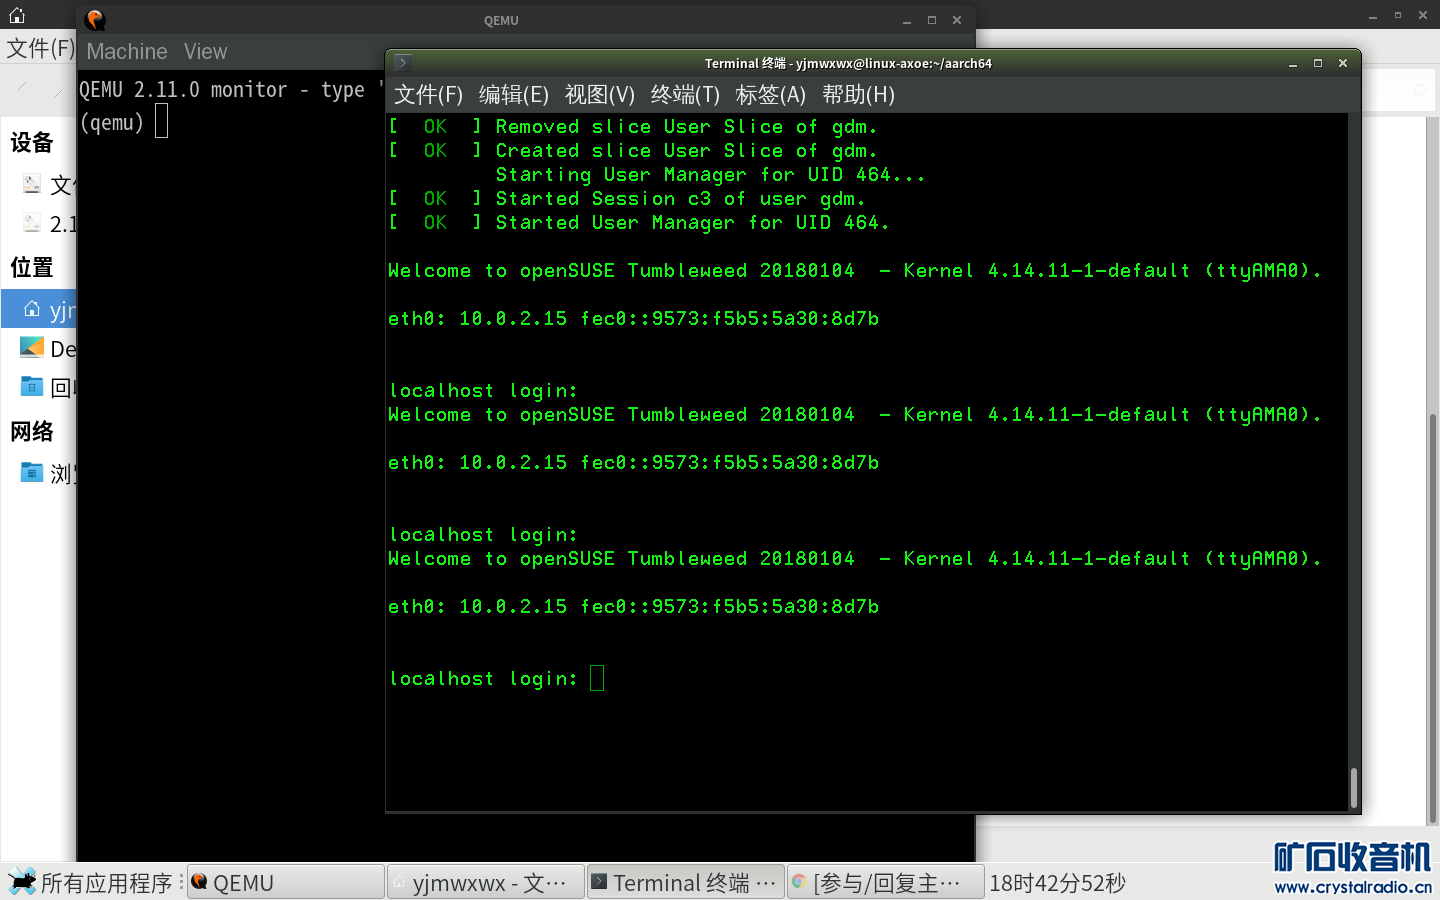Click the Terminal window icon in its title bar
Image resolution: width=1440 pixels, height=900 pixels.
point(402,63)
